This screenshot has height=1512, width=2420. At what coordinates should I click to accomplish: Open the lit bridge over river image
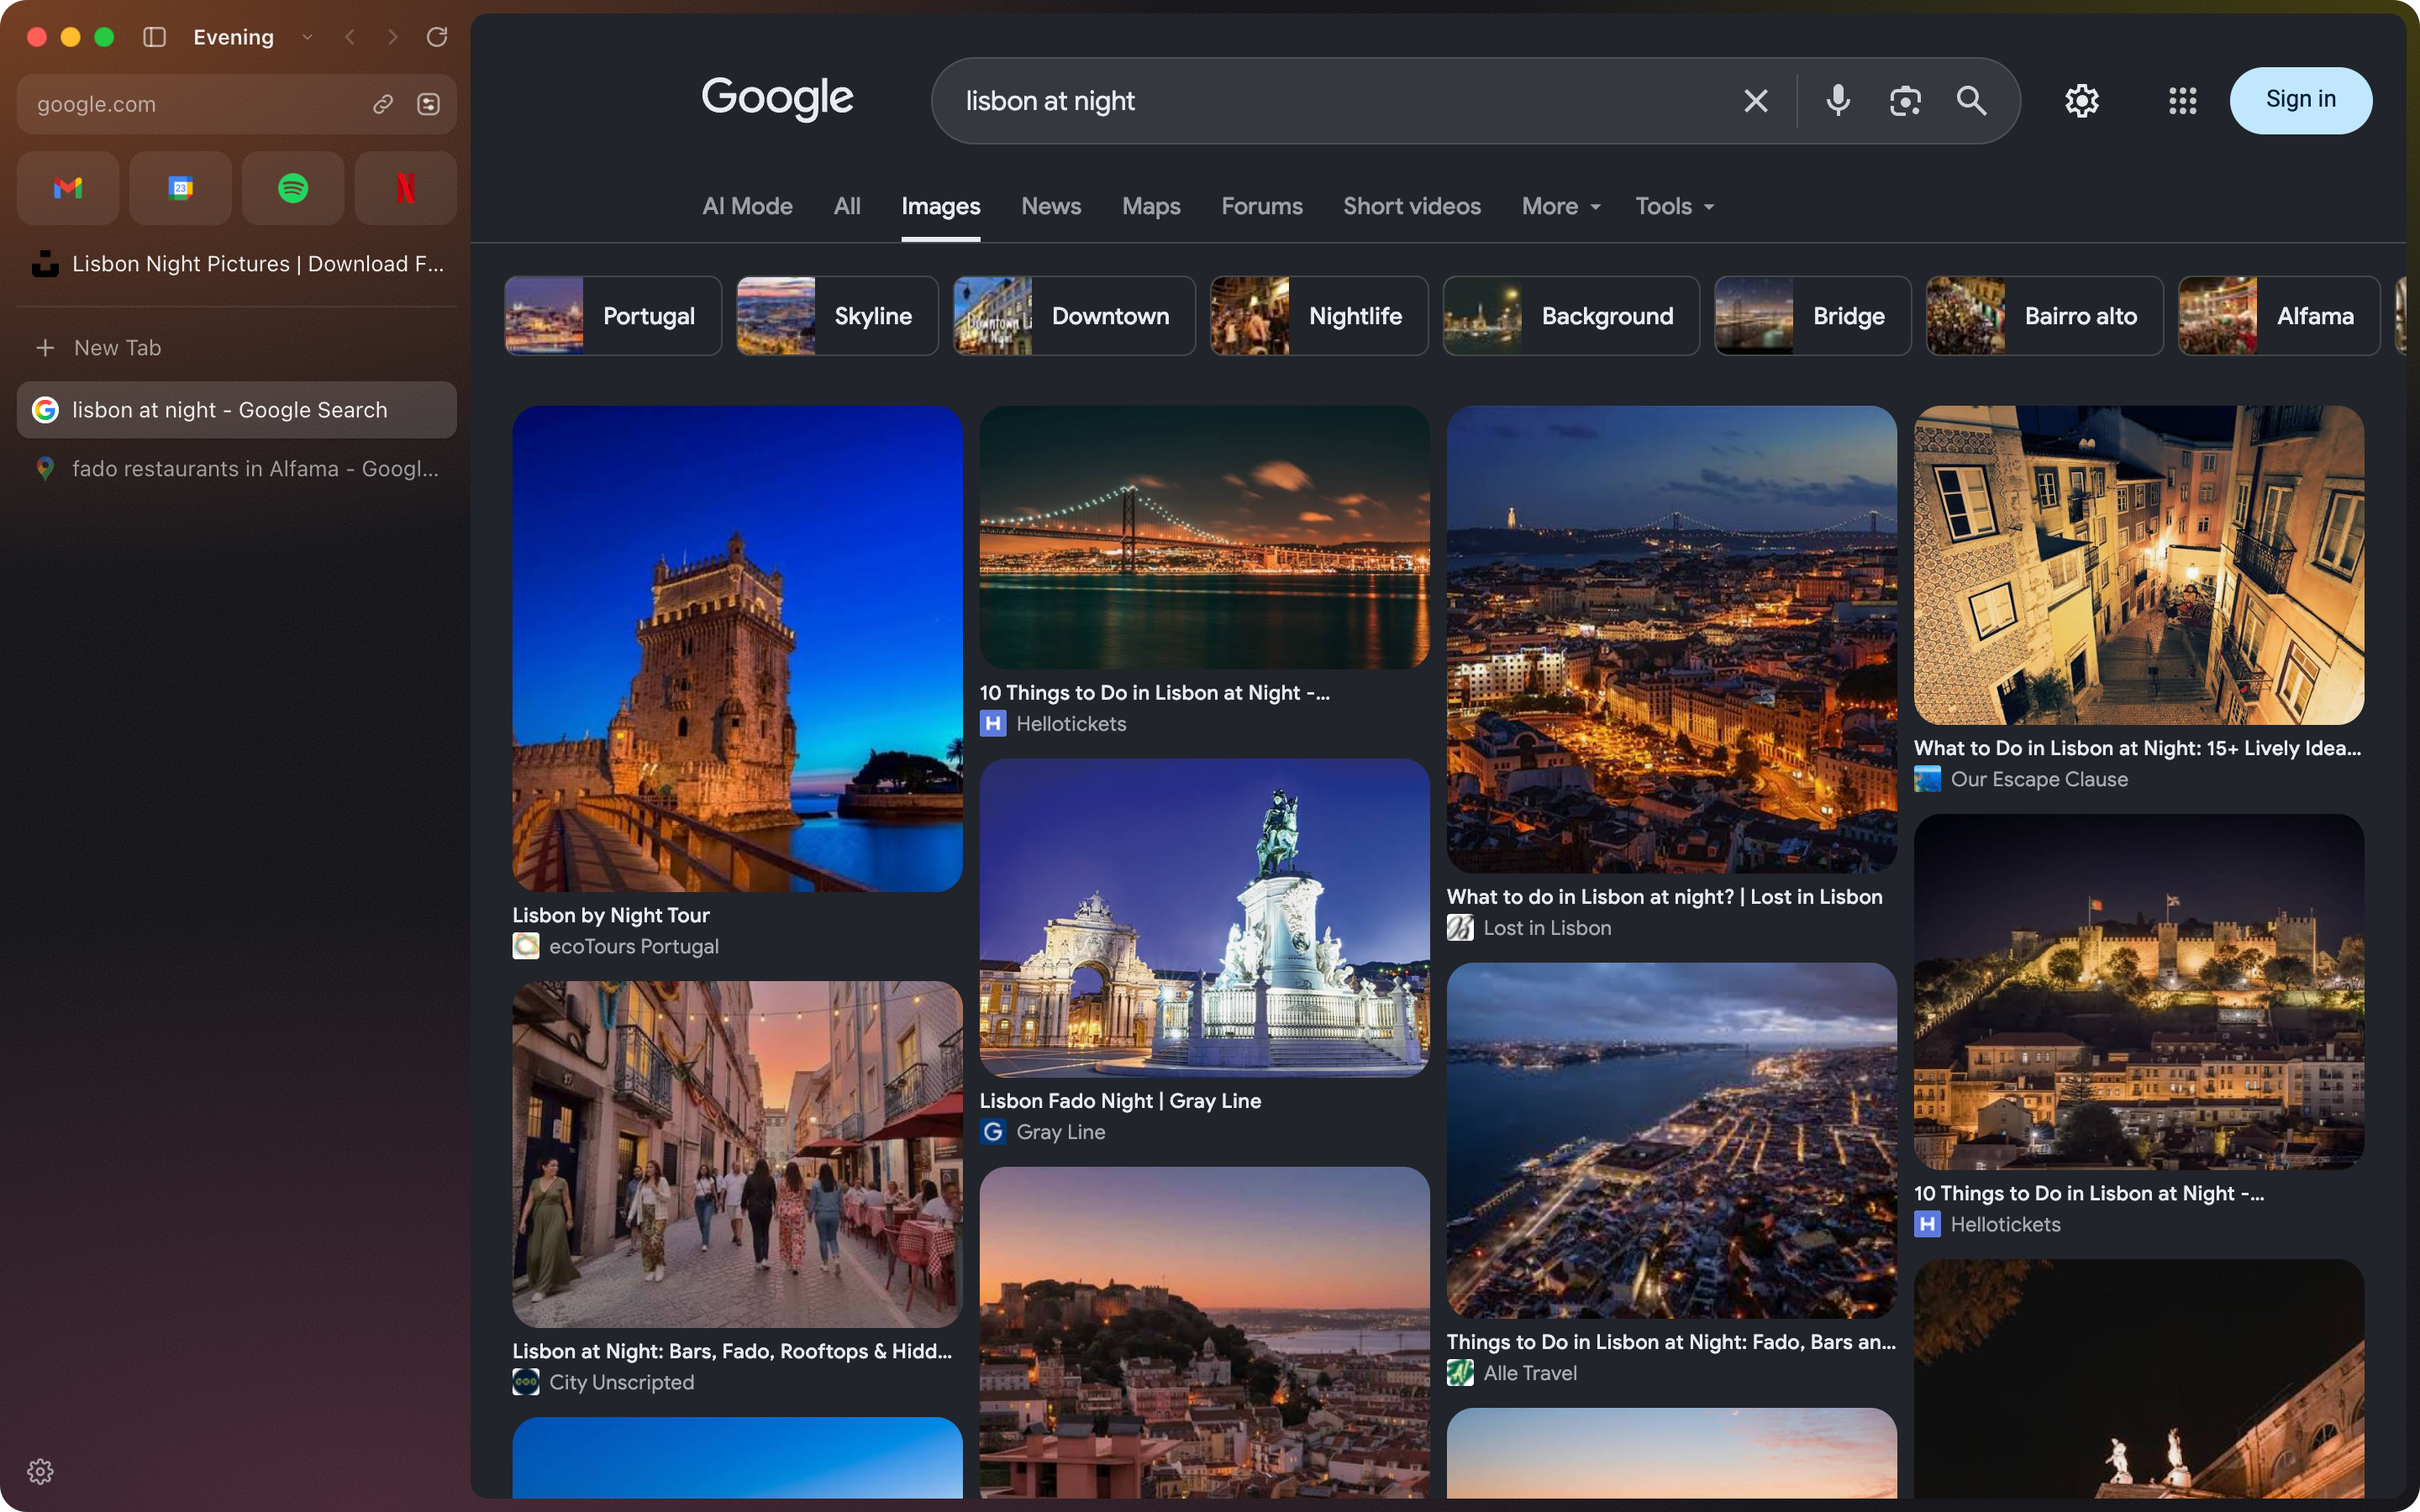tap(1204, 537)
